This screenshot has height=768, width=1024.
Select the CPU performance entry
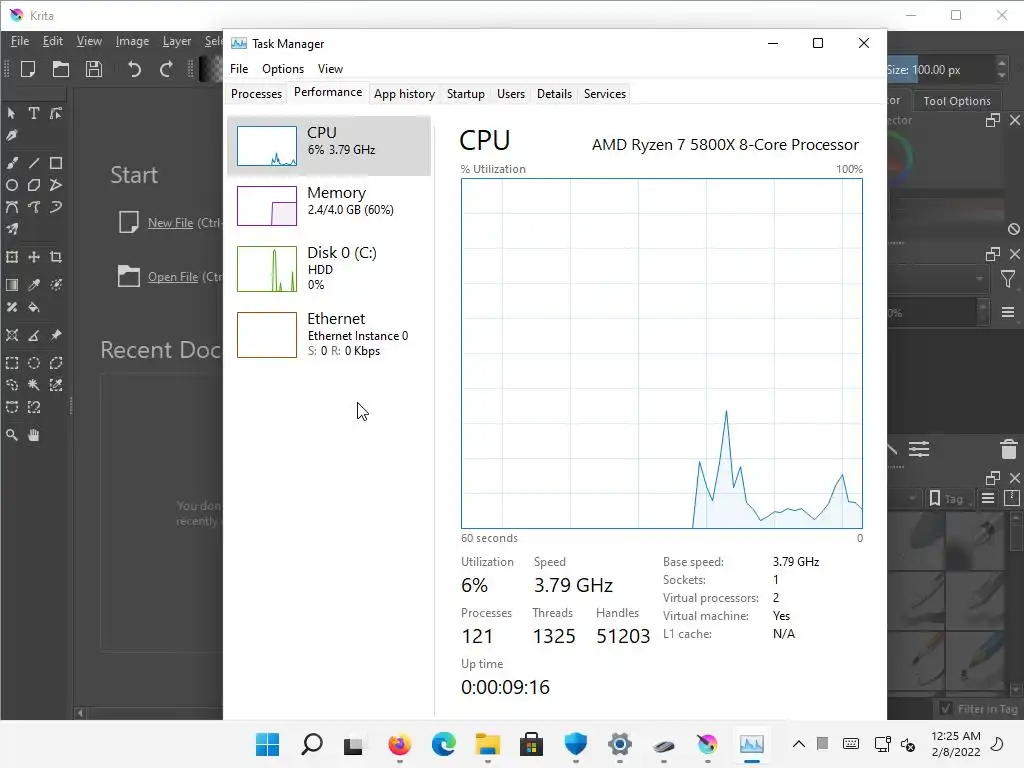(329, 146)
